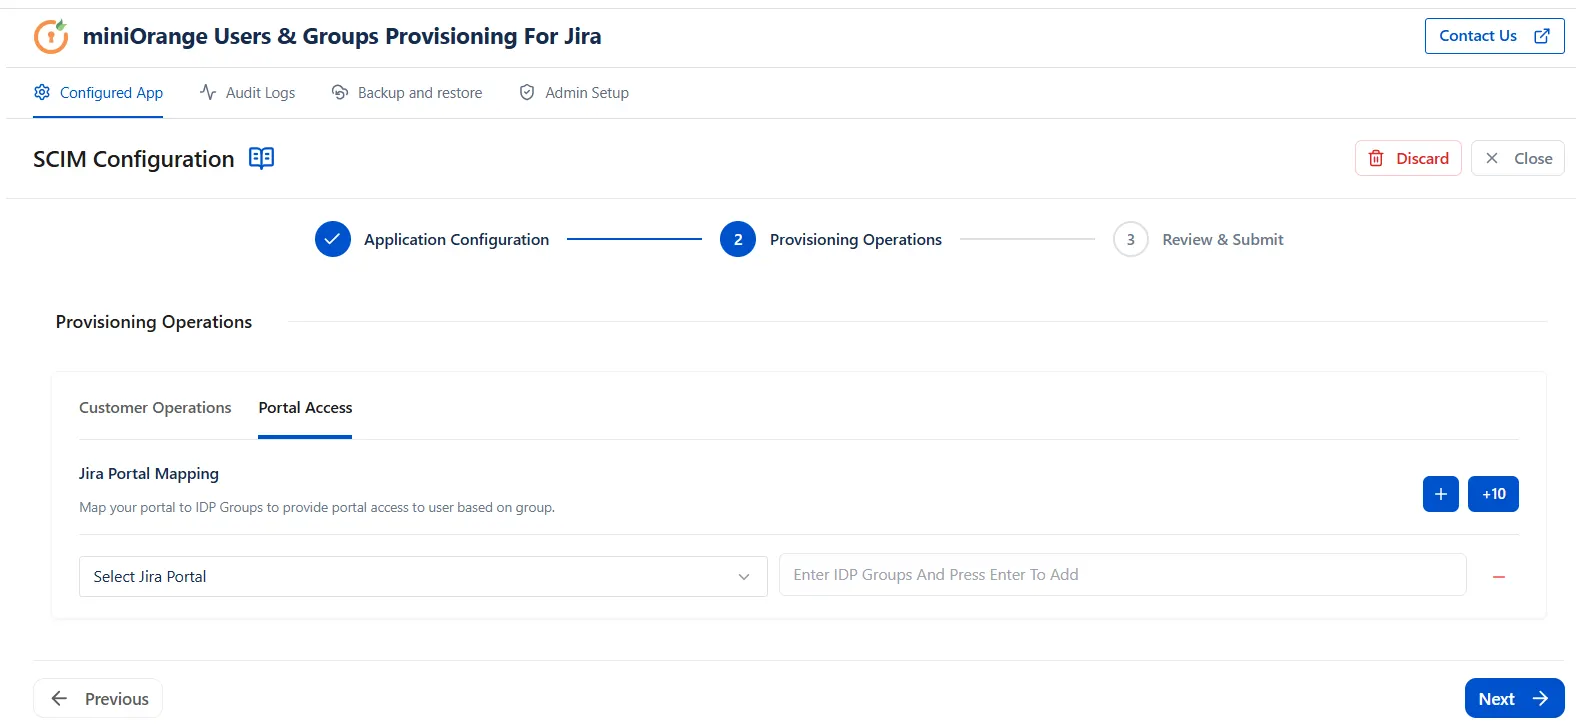Proceed with the Next button
Screen dimensions: 1576x727
pos(1514,699)
